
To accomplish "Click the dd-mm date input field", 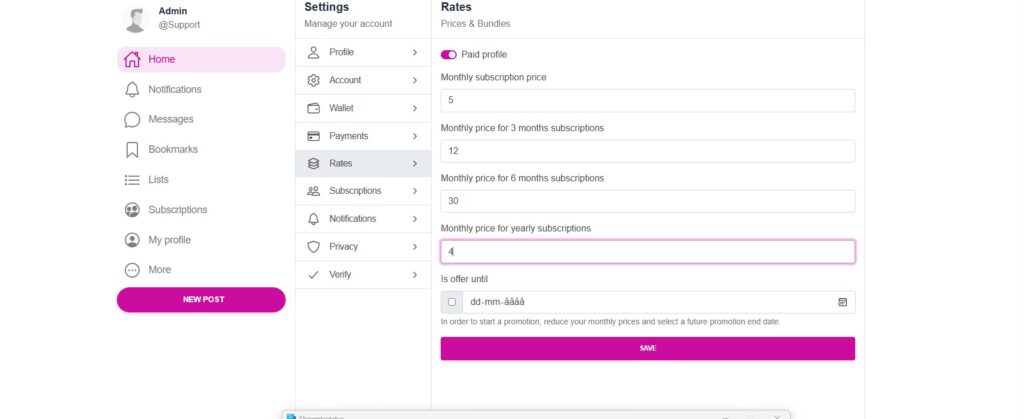I will tap(650, 302).
